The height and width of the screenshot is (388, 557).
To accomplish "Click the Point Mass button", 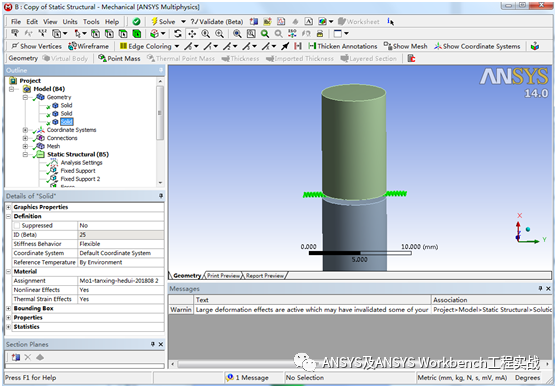I will (x=119, y=58).
